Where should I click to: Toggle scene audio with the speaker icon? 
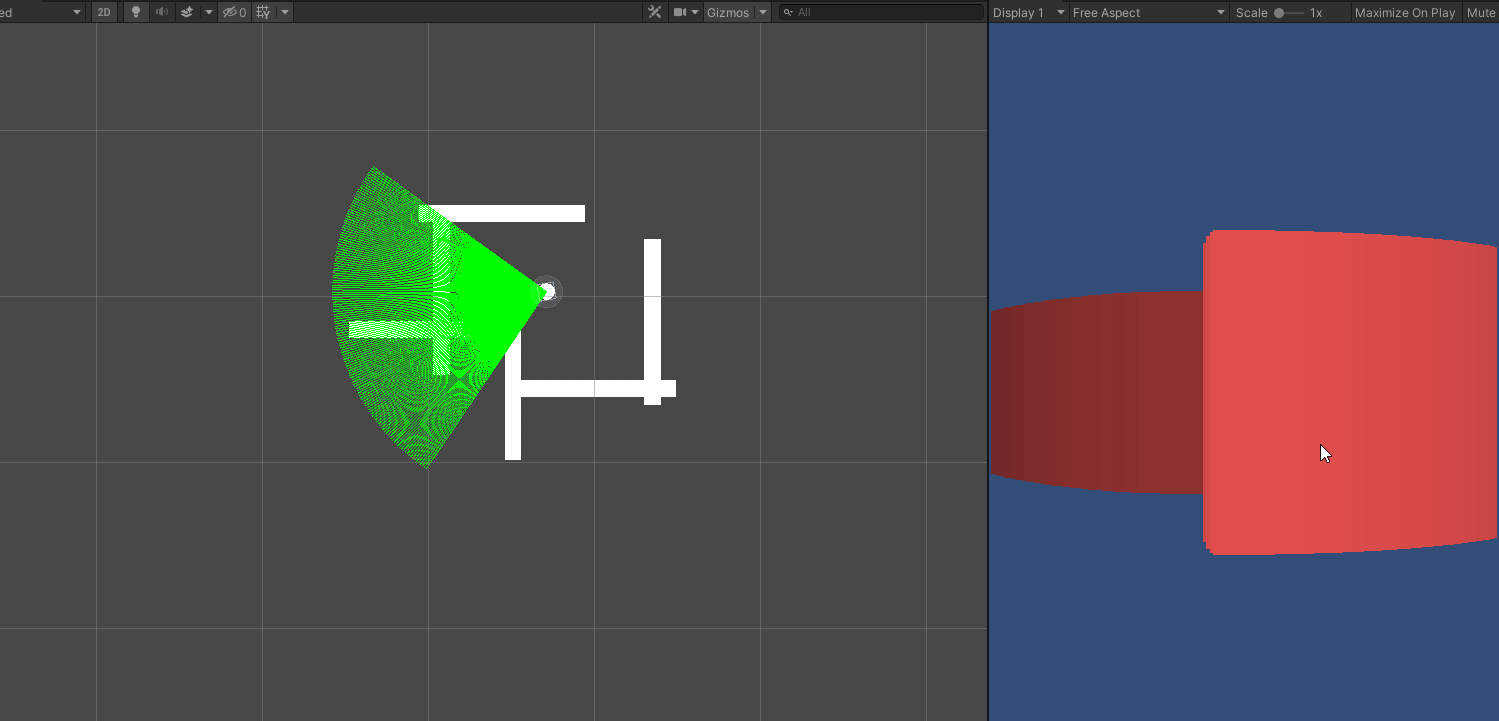point(163,12)
